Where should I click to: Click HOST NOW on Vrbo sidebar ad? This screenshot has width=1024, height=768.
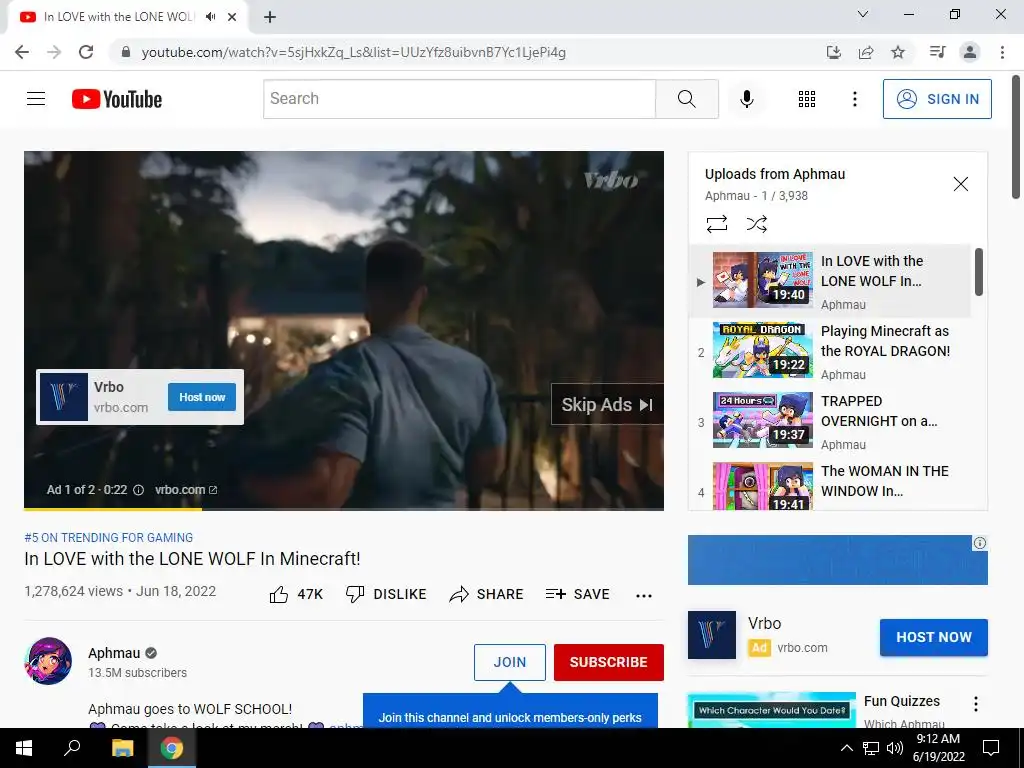[x=934, y=637]
